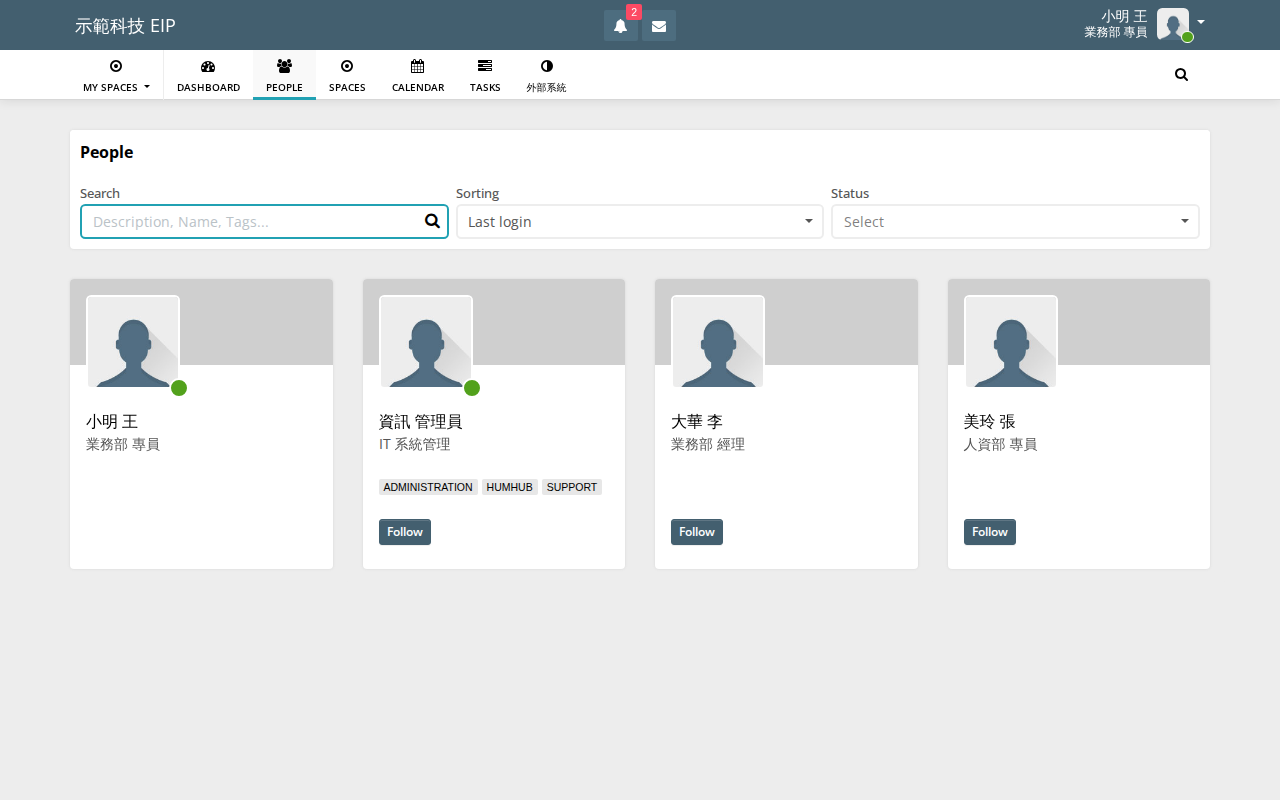1280x800 pixels.
Task: Follow 大華 李
Action: [x=697, y=532]
